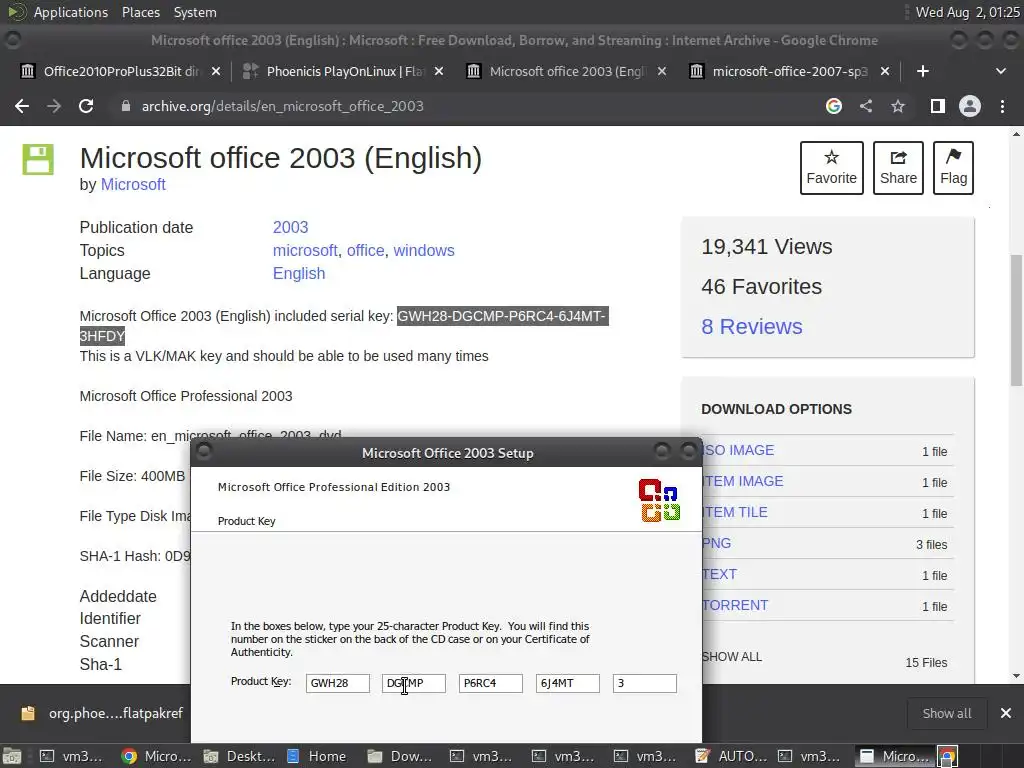Viewport: 1024px width, 768px height.
Task: Switch to Home taskbar window
Action: (x=317, y=756)
